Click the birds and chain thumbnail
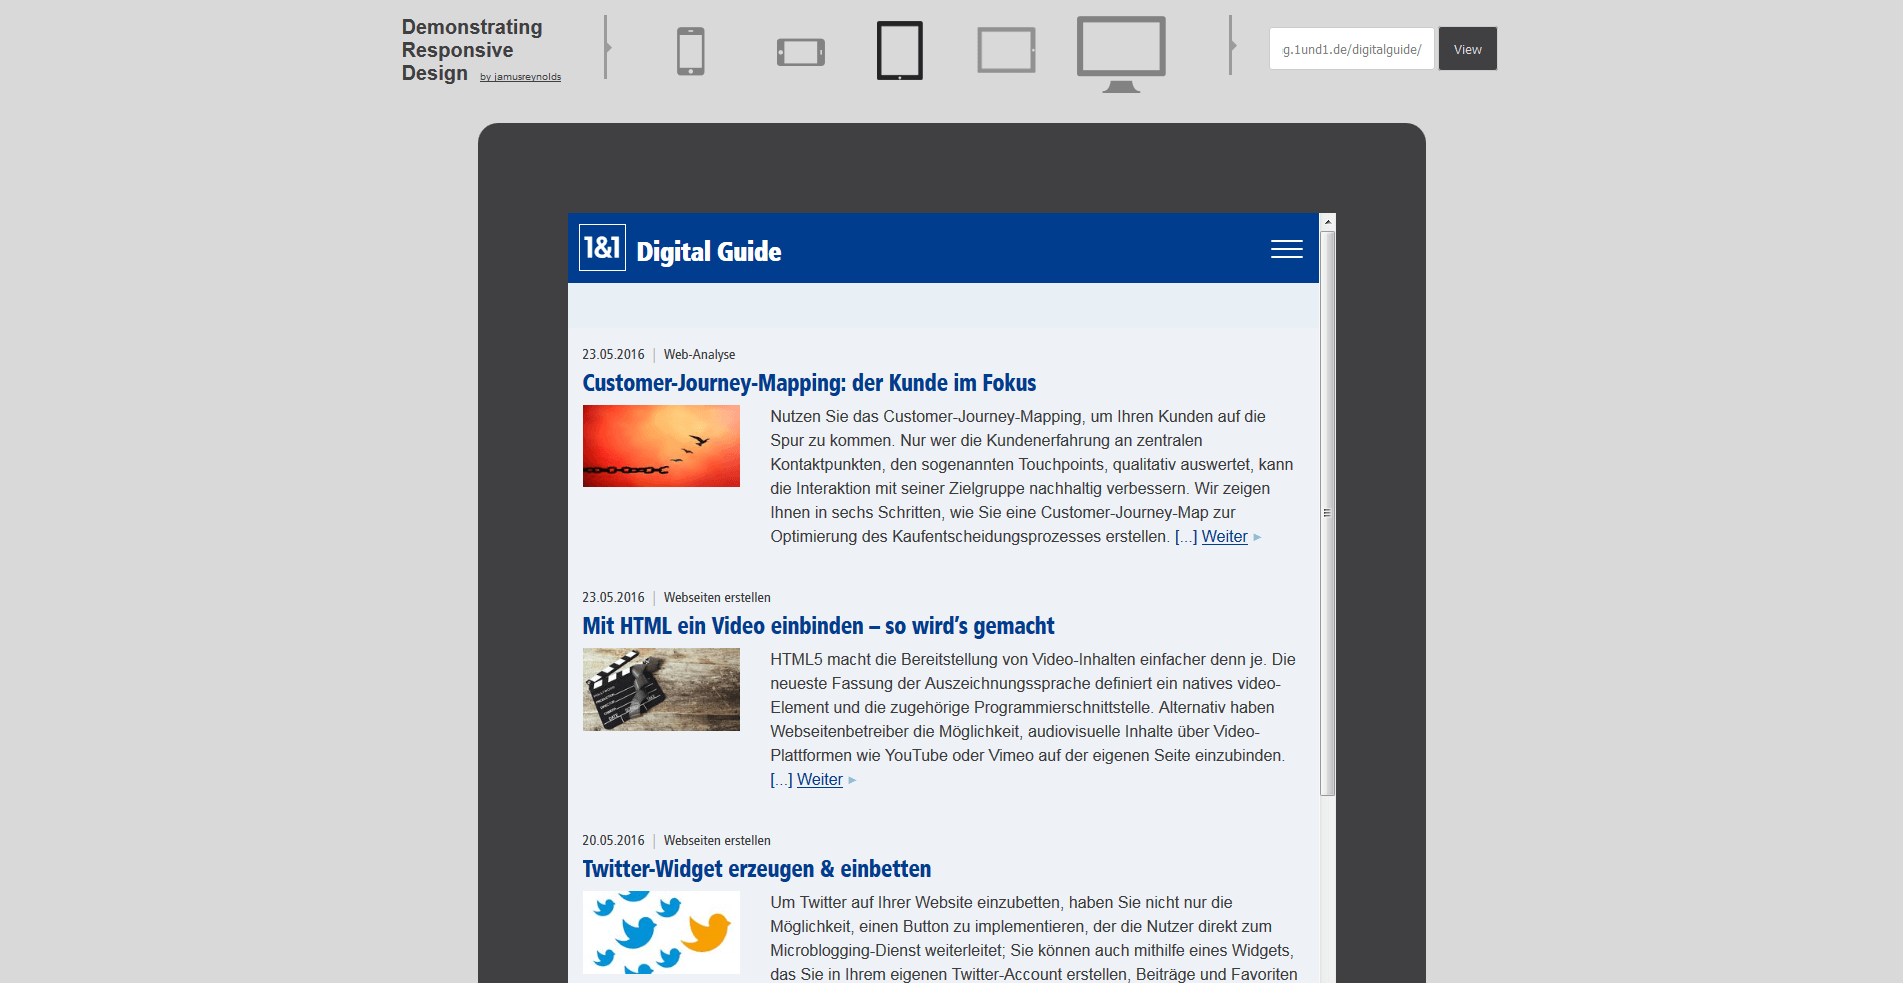This screenshot has width=1903, height=983. pyautogui.click(x=661, y=446)
